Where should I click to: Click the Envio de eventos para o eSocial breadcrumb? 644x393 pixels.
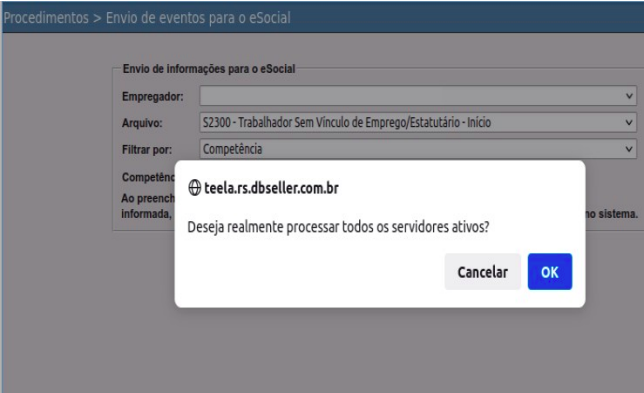pyautogui.click(x=198, y=18)
